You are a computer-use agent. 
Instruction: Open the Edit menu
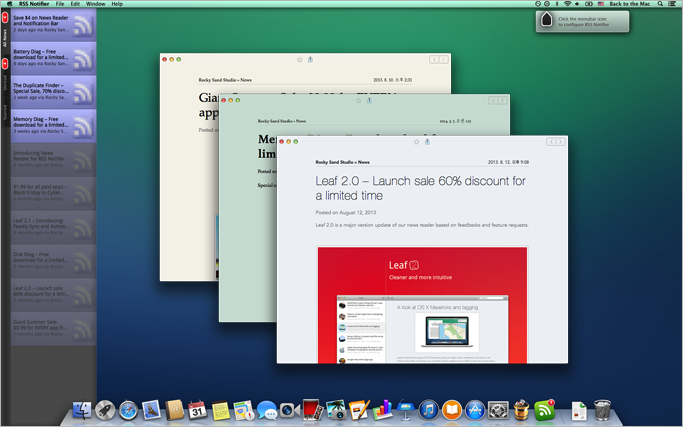click(x=75, y=3)
